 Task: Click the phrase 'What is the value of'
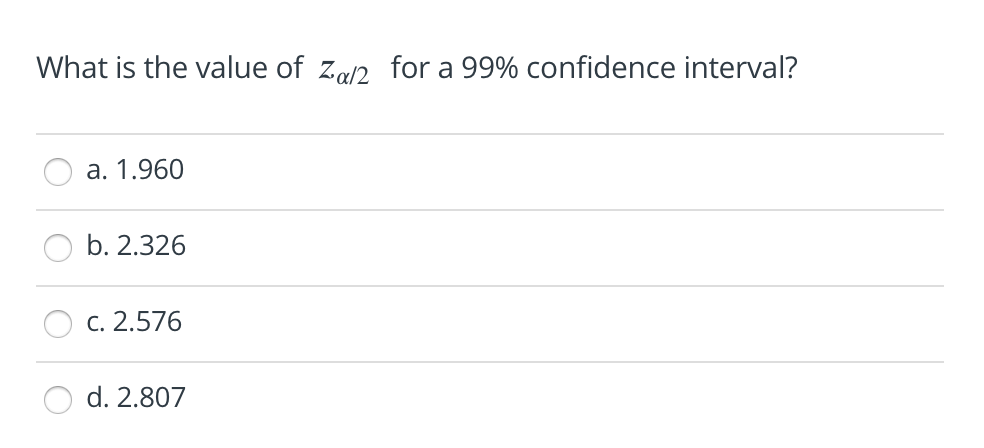169,67
